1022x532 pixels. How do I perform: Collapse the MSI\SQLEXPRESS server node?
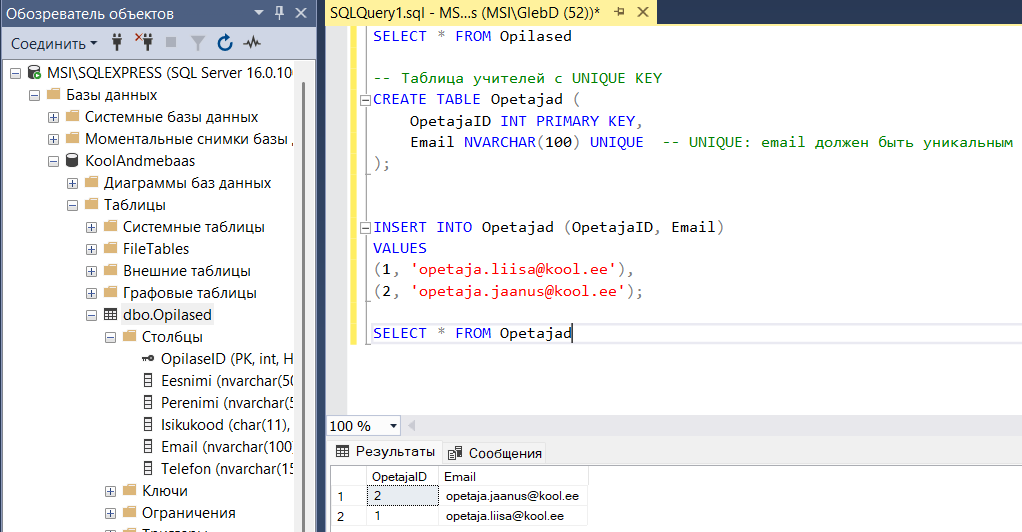tap(16, 74)
